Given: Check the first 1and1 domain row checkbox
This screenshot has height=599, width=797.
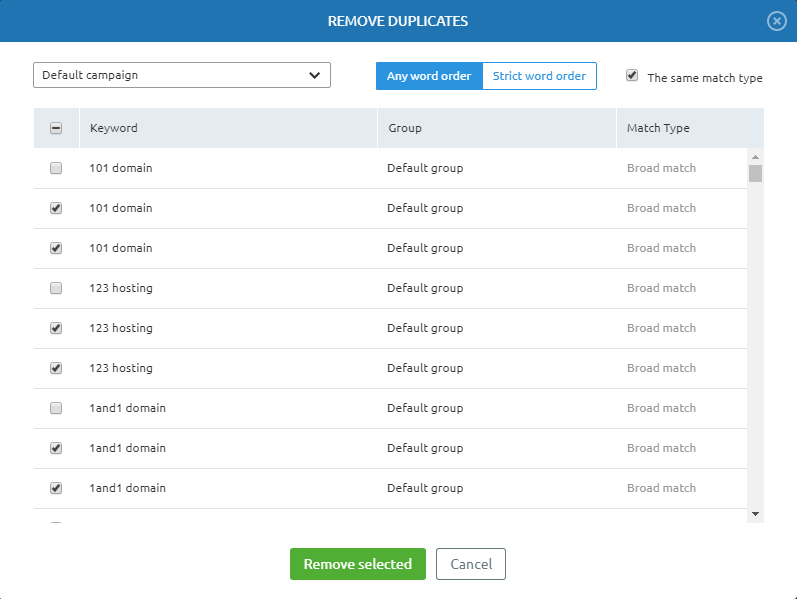Looking at the screenshot, I should click(x=56, y=408).
